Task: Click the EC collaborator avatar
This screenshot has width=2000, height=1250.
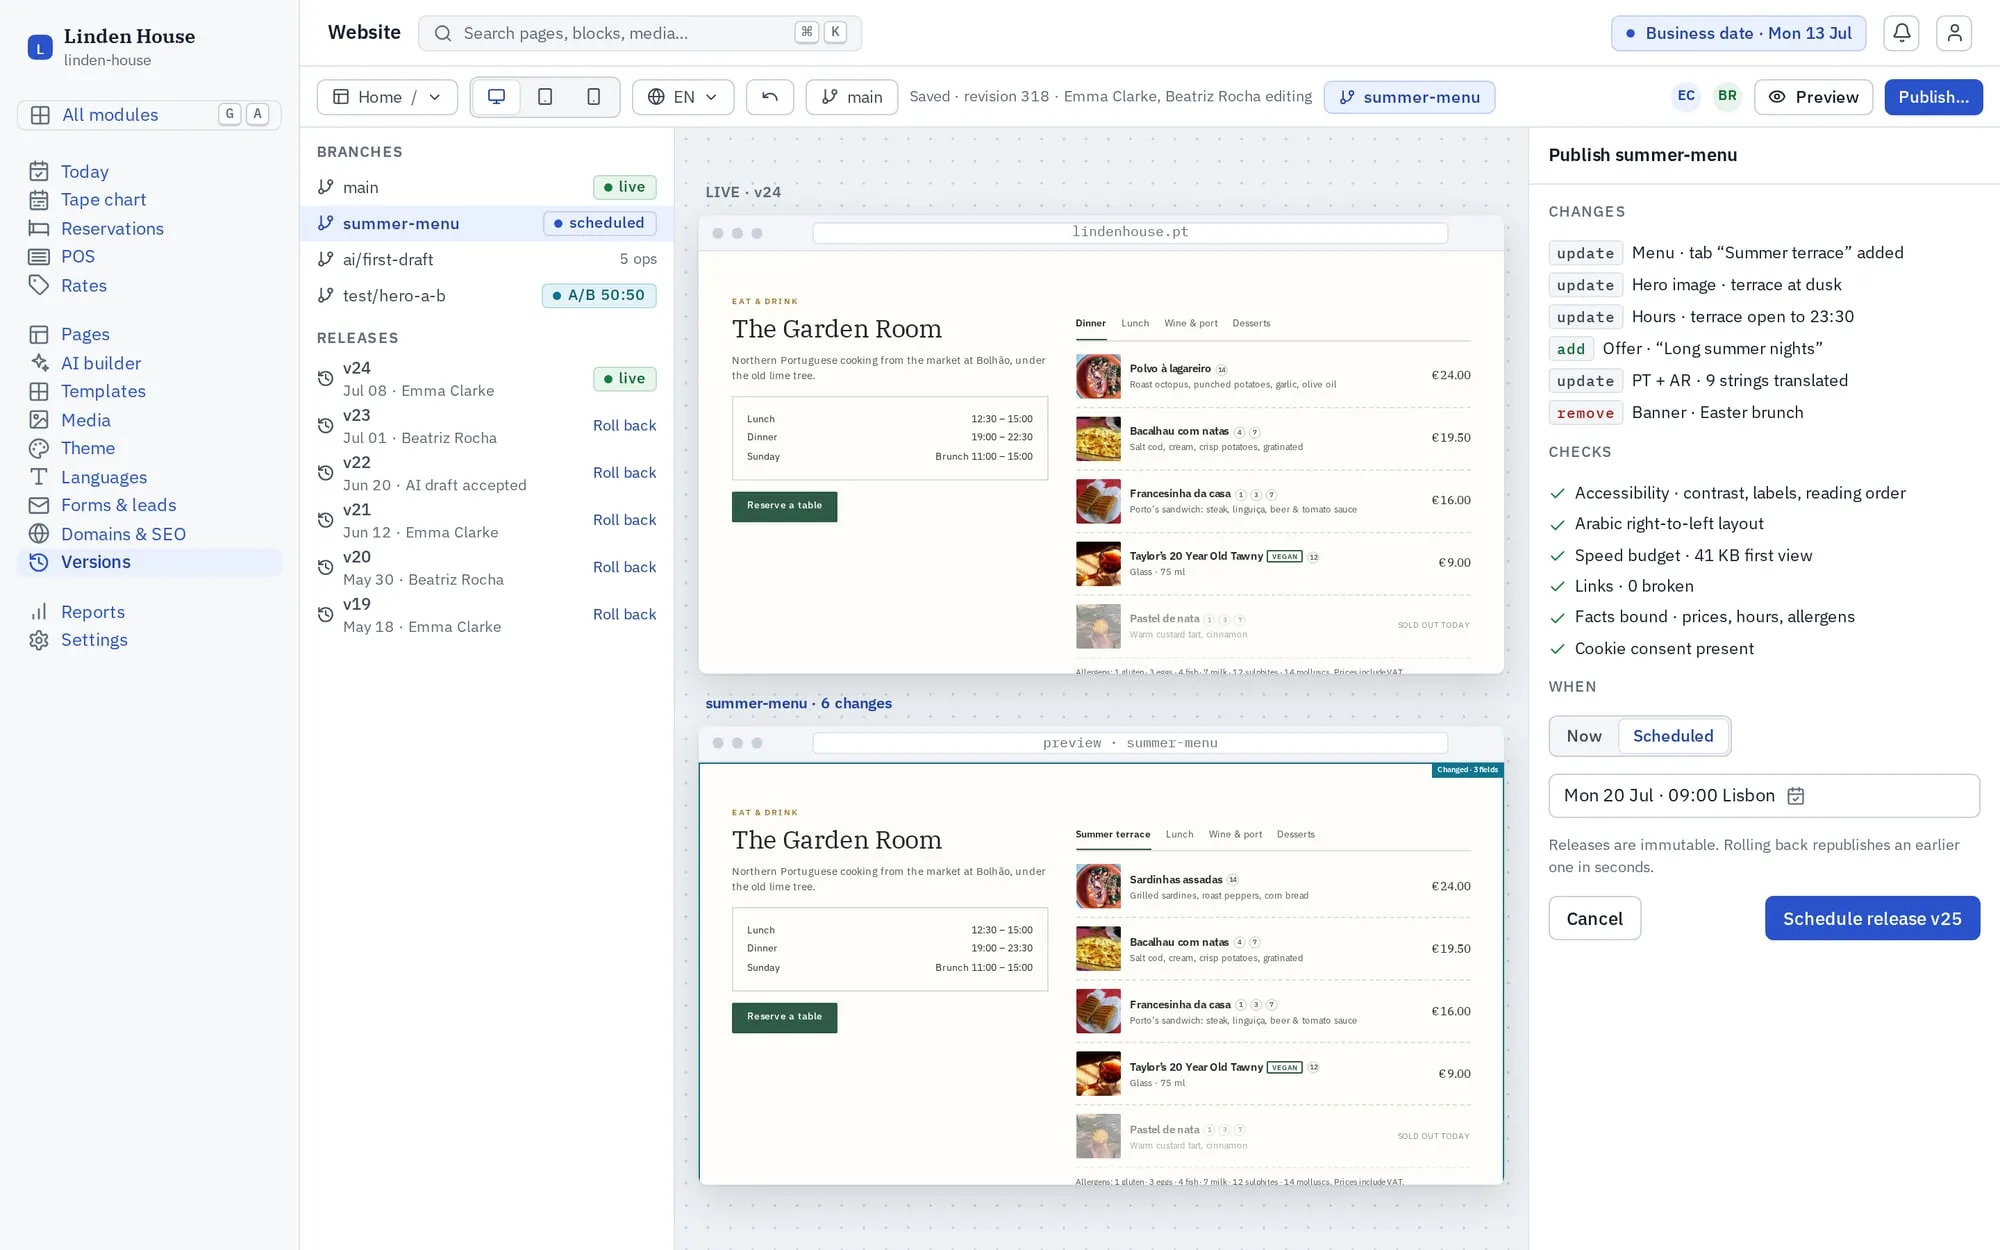Action: point(1686,96)
